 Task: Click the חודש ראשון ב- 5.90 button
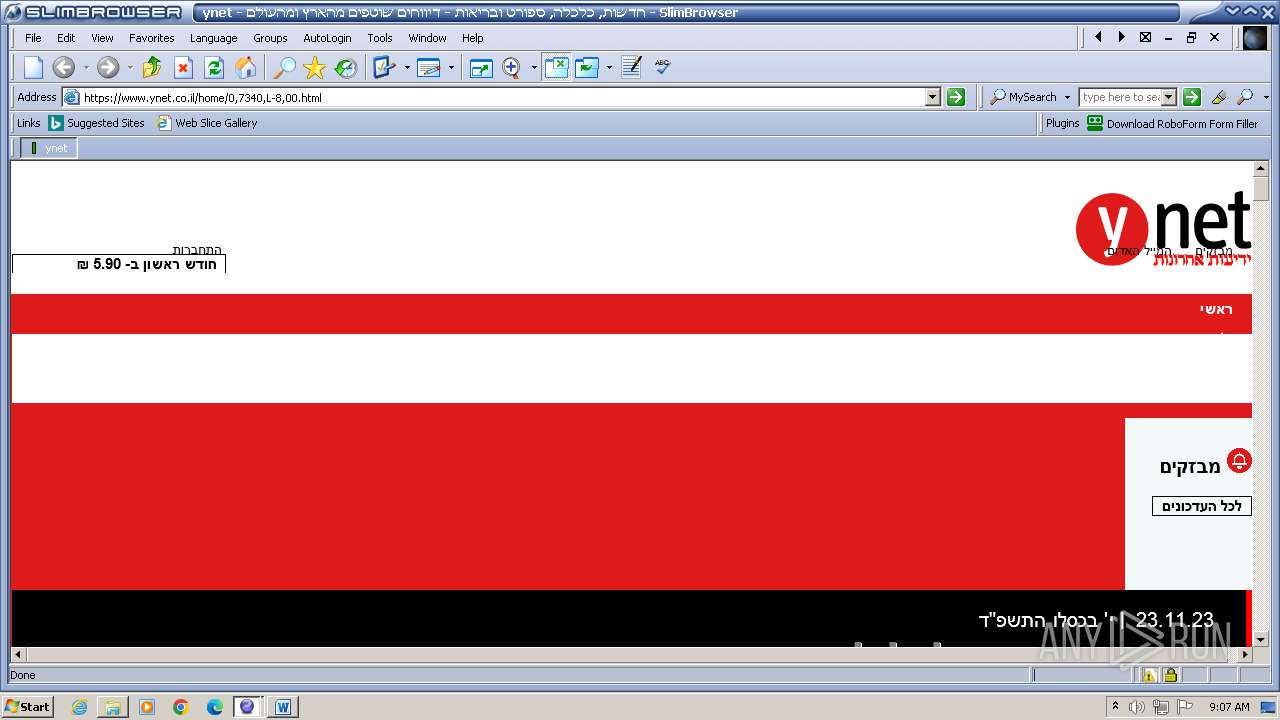[119, 264]
